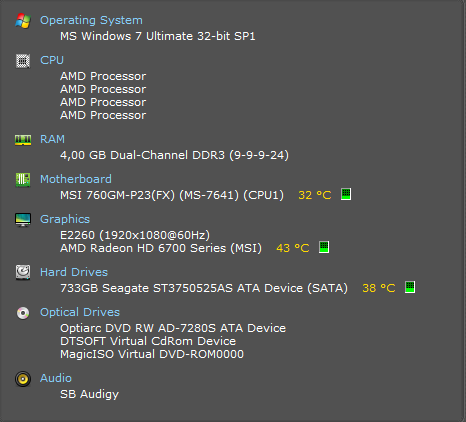Open the Audio section link
The image size is (466, 422).
click(56, 378)
